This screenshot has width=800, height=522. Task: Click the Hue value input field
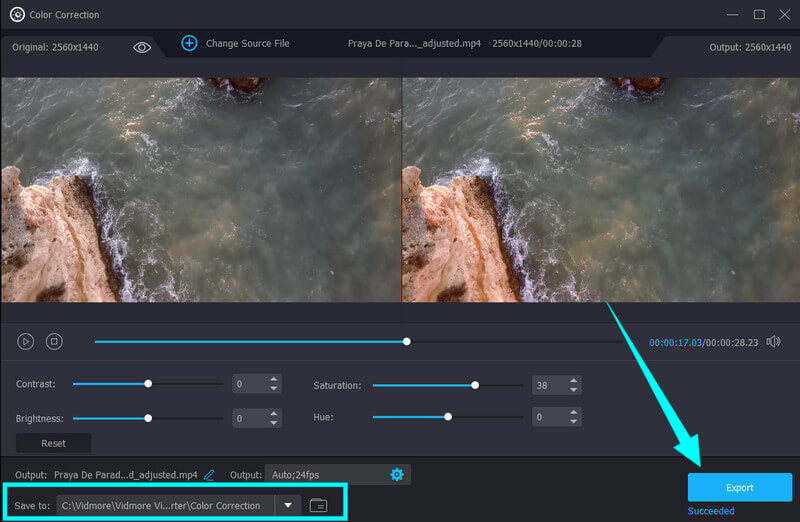pyautogui.click(x=548, y=417)
